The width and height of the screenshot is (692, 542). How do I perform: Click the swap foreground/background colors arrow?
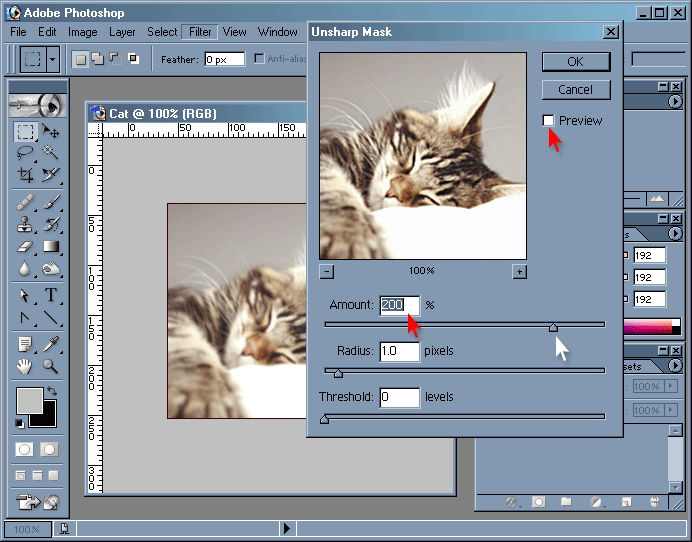tap(52, 391)
